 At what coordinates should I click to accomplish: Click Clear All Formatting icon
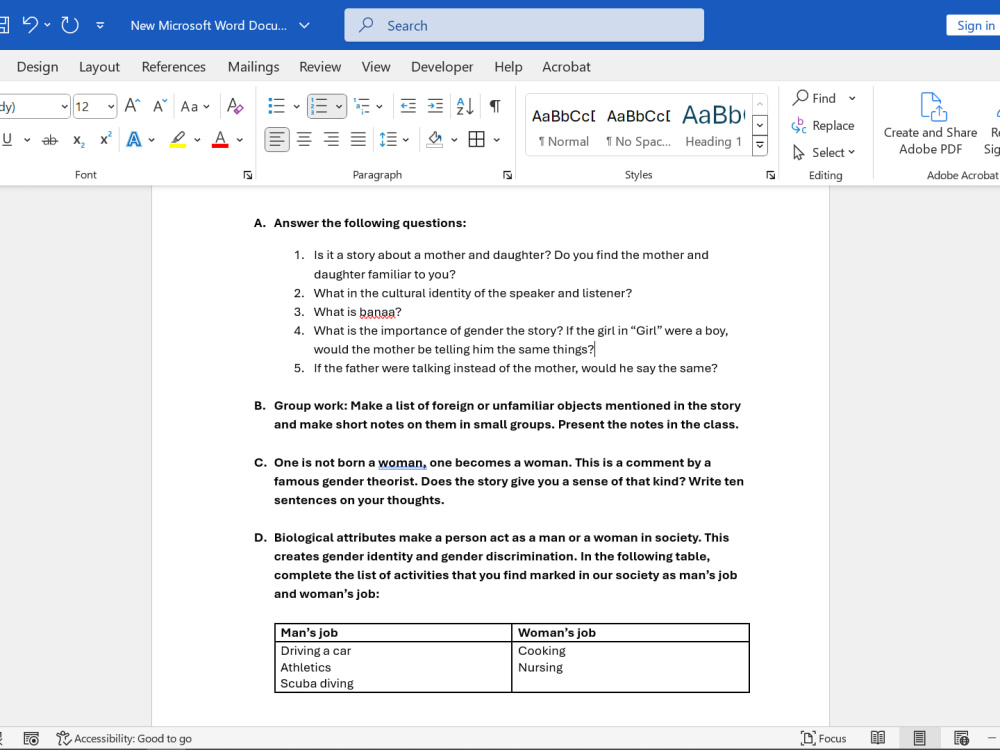pyautogui.click(x=235, y=106)
